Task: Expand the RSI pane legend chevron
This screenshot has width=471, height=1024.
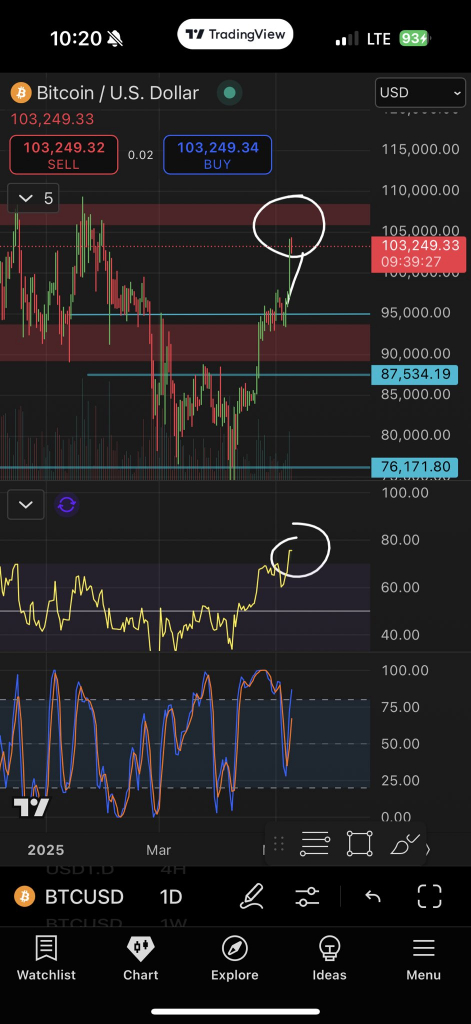Action: click(25, 505)
